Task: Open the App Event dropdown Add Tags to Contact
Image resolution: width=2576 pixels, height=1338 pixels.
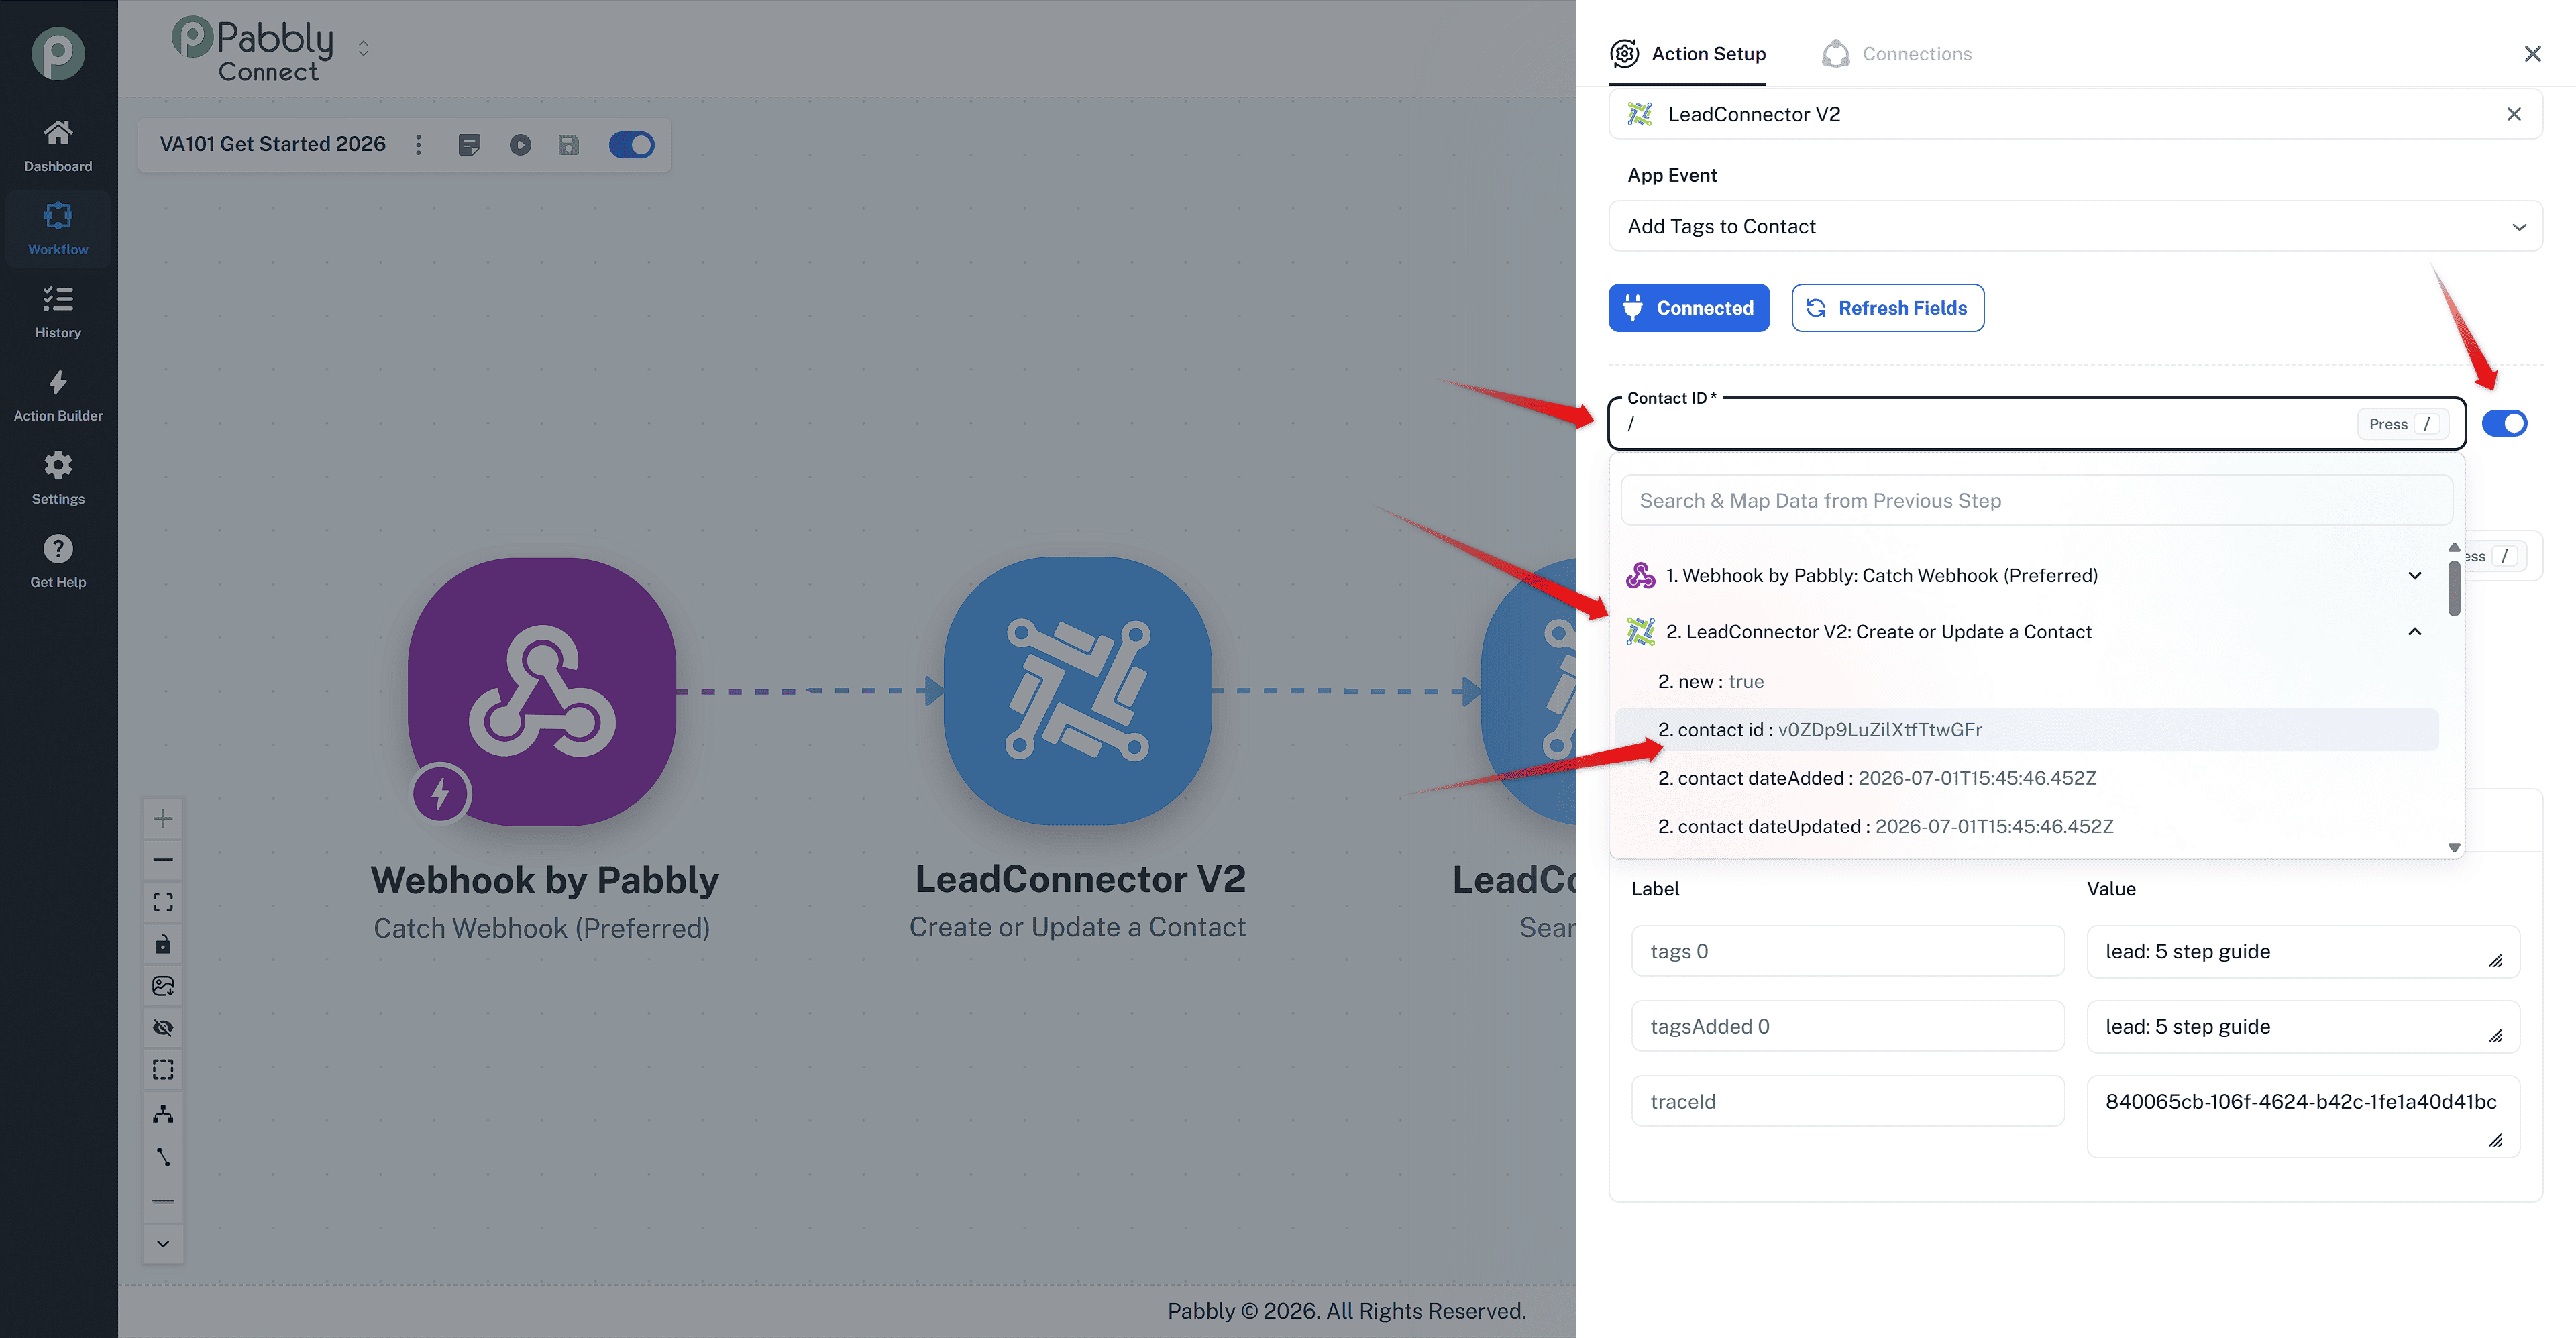Action: 2075,226
